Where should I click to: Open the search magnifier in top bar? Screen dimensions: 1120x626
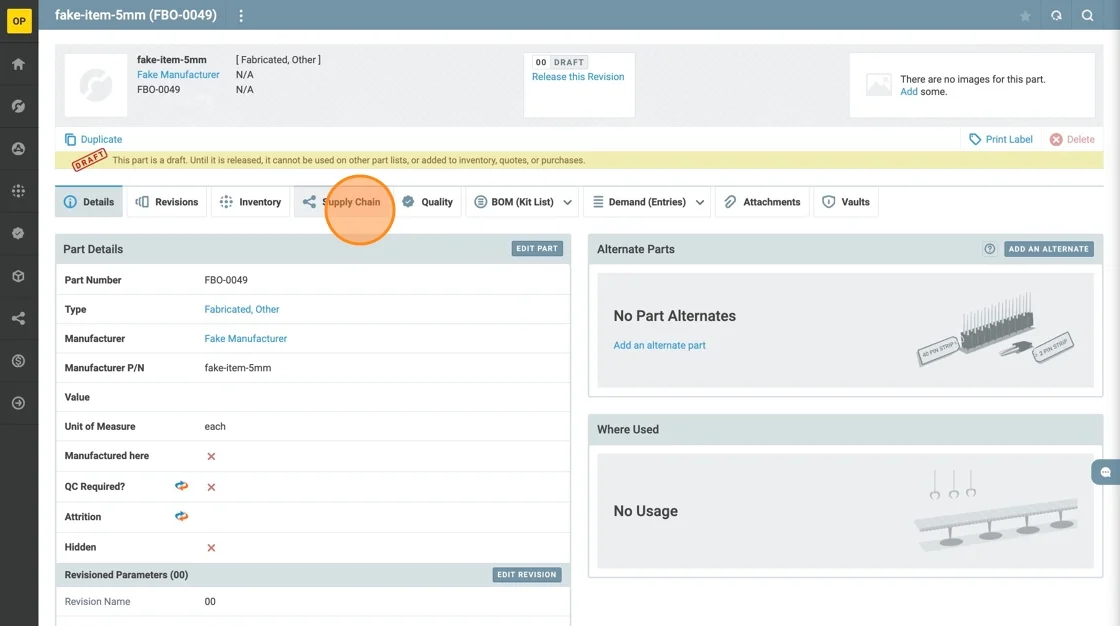1087,16
